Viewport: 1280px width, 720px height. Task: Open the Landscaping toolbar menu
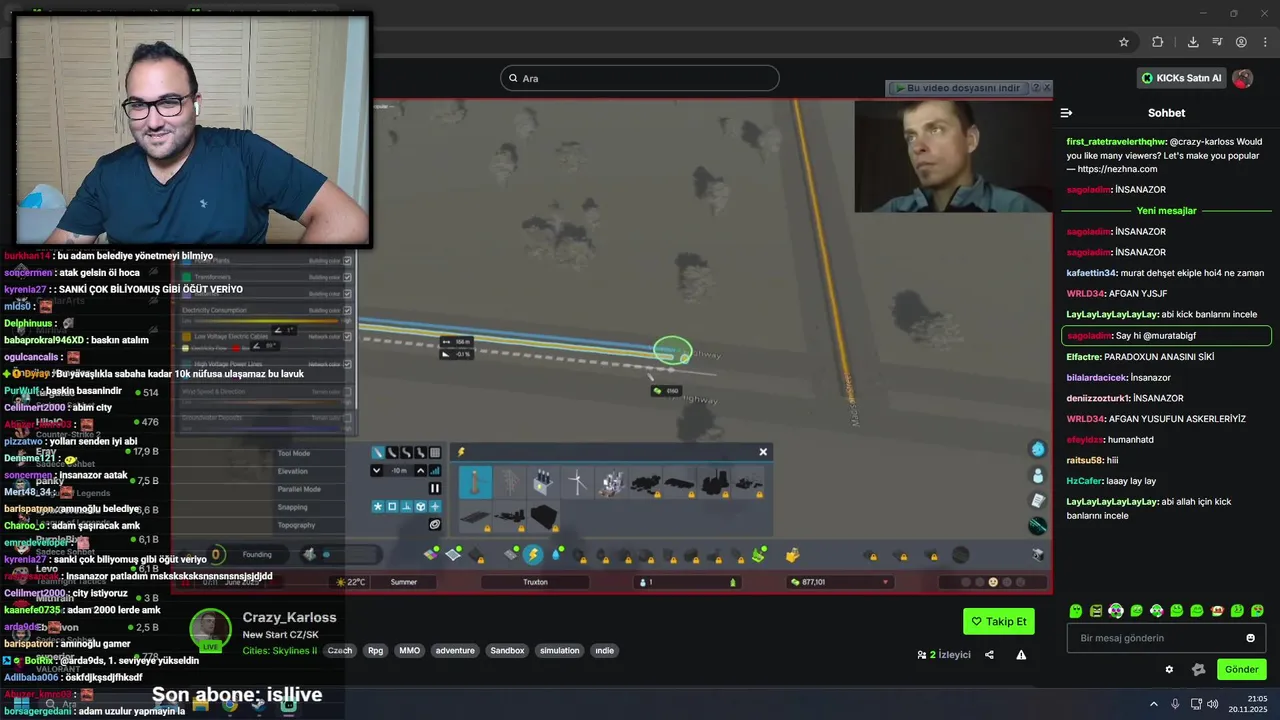point(757,554)
